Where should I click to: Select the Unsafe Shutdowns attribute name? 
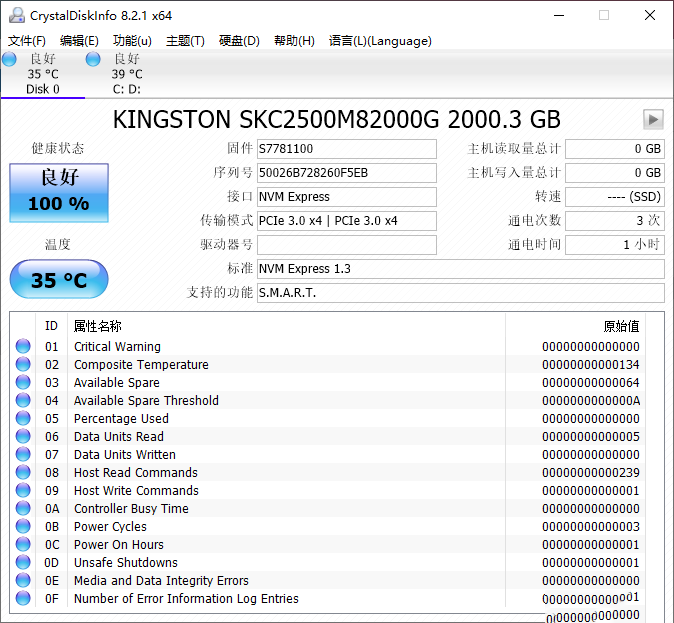[126, 563]
